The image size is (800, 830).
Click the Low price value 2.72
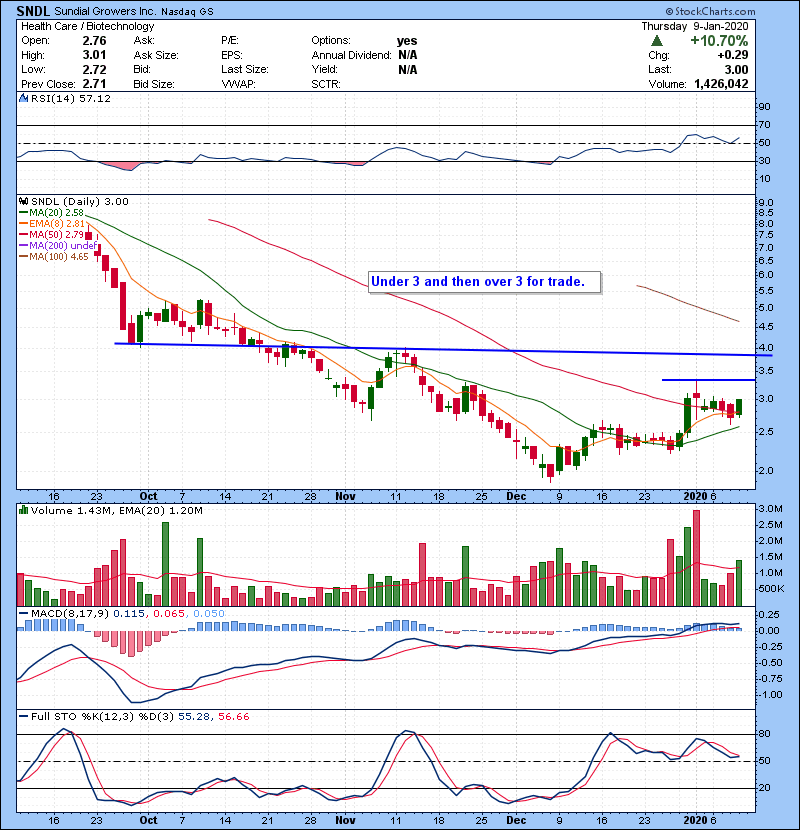pos(94,70)
